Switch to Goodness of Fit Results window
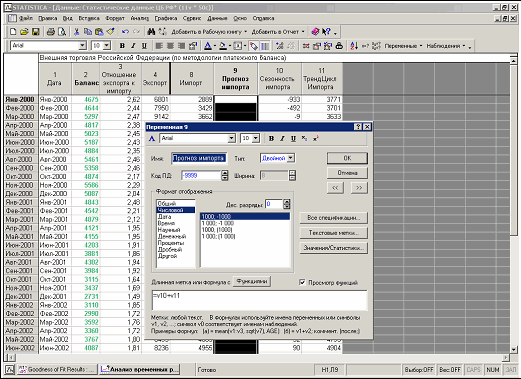Image resolution: width=521 pixels, height=379 pixels. [57, 369]
